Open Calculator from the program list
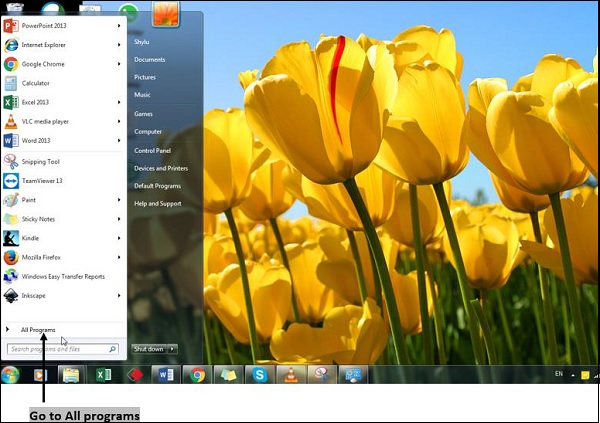Screen dimensions: 600x423 click(x=35, y=83)
